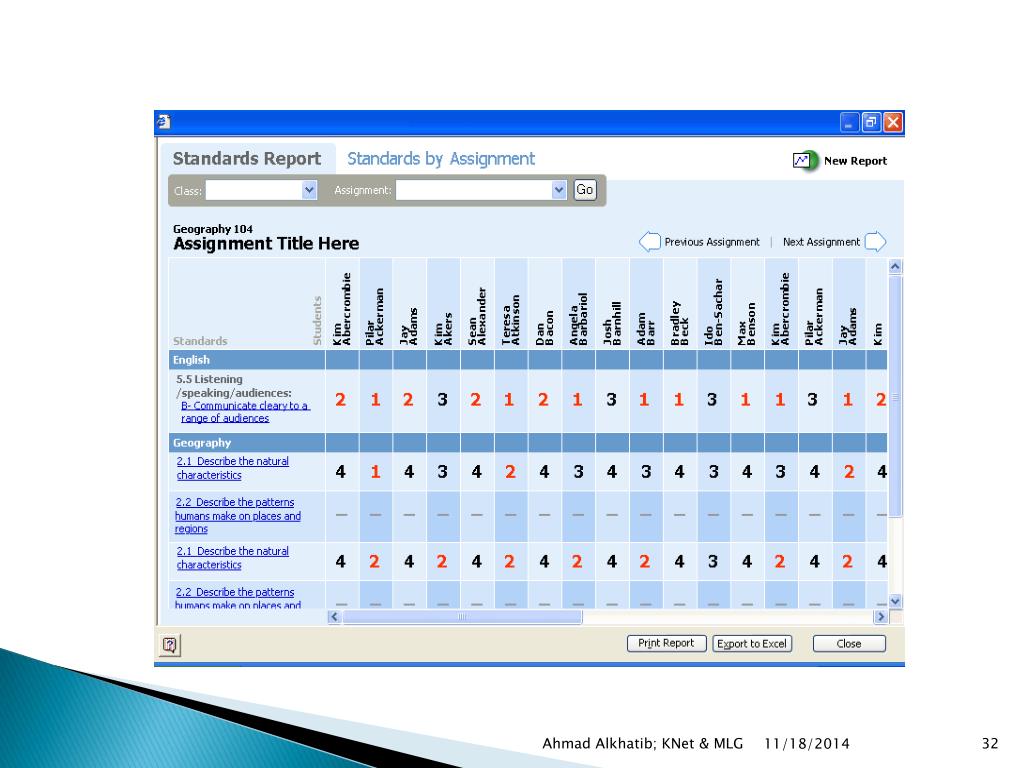Click the Adam Barr column header
The height and width of the screenshot is (768, 1024).
pyautogui.click(x=646, y=304)
